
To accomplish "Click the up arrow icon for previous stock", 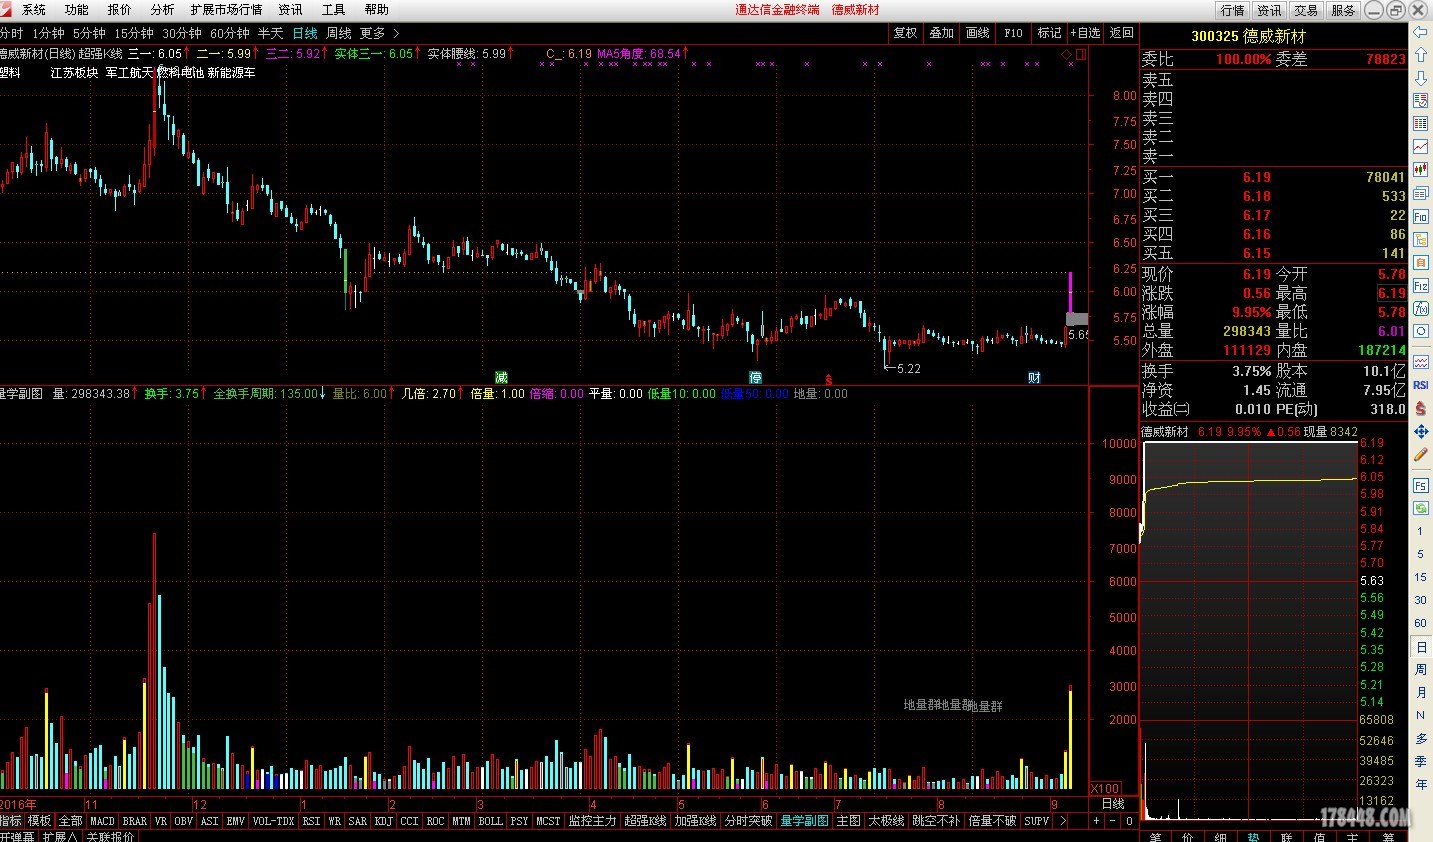I will tap(1421, 55).
